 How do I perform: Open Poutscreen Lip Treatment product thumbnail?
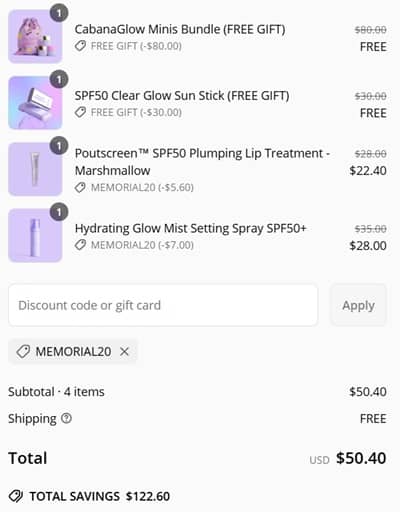pyautogui.click(x=35, y=169)
